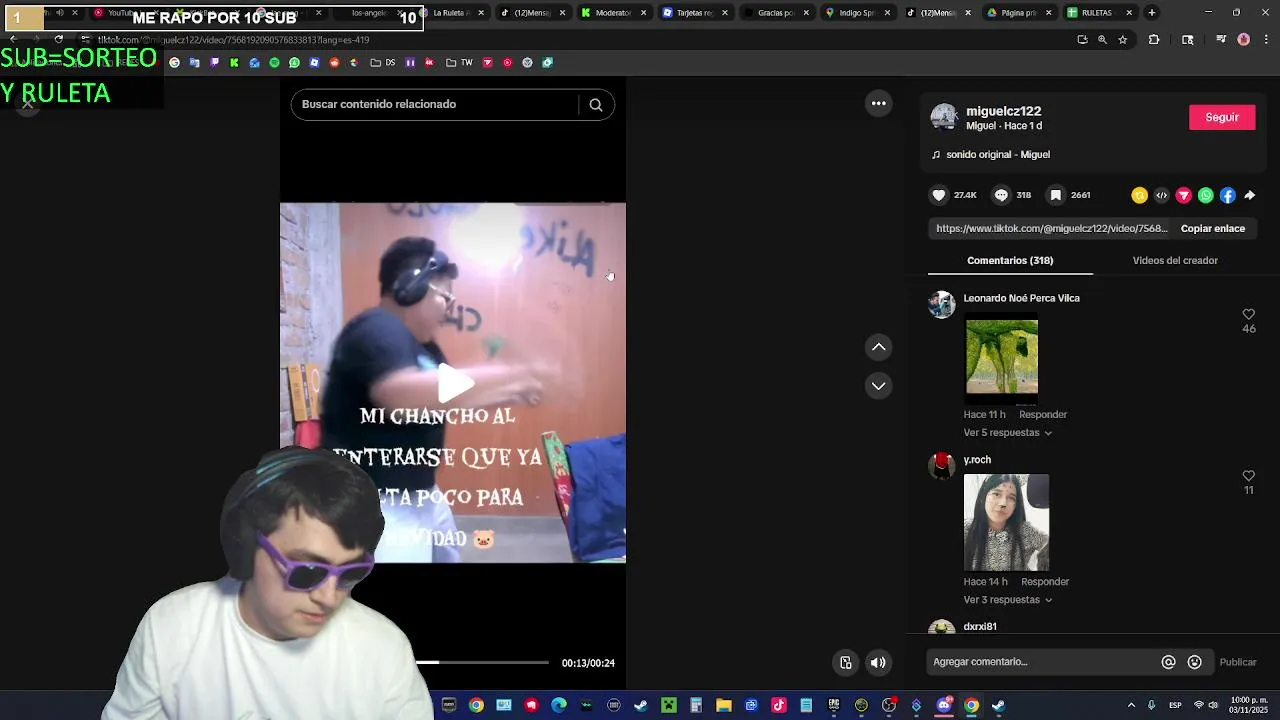Like y.roch's comment
This screenshot has height=720, width=1280.
point(1248,476)
